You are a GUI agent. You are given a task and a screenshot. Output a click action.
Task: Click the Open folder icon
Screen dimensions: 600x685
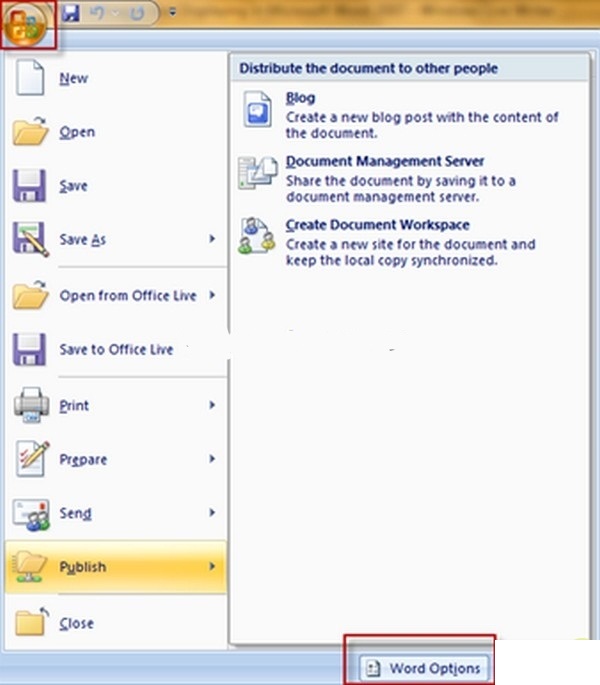(31, 132)
